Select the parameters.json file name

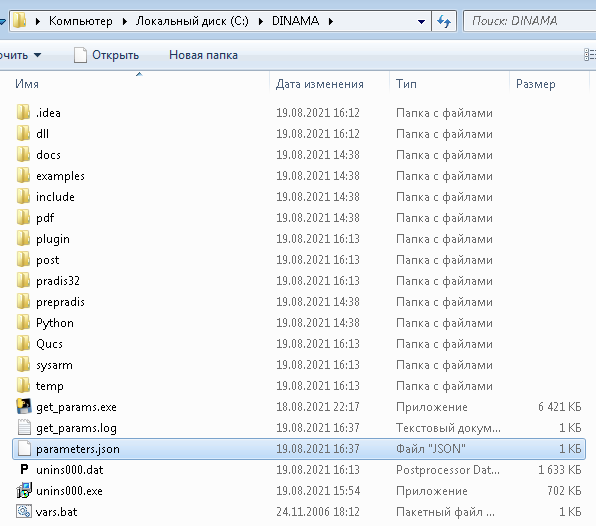[78, 449]
